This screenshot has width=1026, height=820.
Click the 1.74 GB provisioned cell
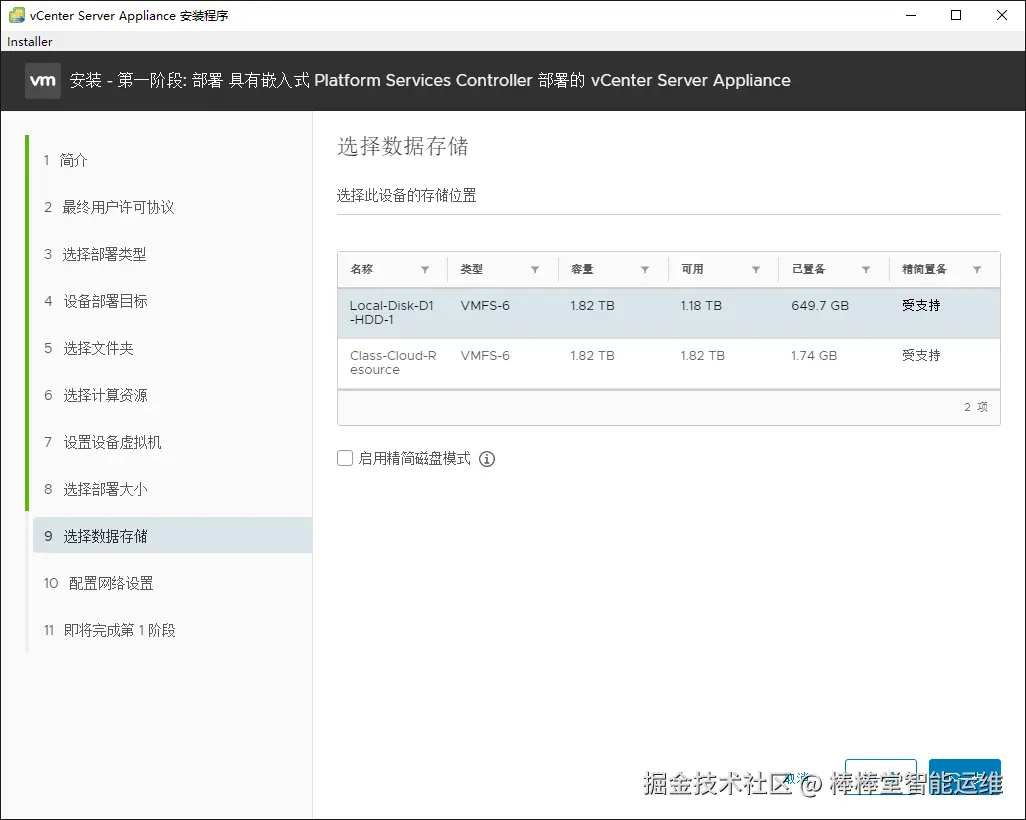(814, 356)
